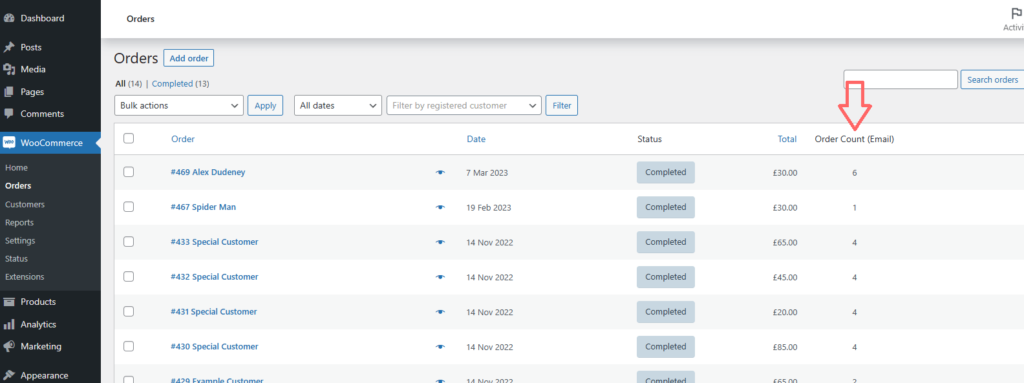Click the £85.00 total cell
1024x383 pixels.
785,347
